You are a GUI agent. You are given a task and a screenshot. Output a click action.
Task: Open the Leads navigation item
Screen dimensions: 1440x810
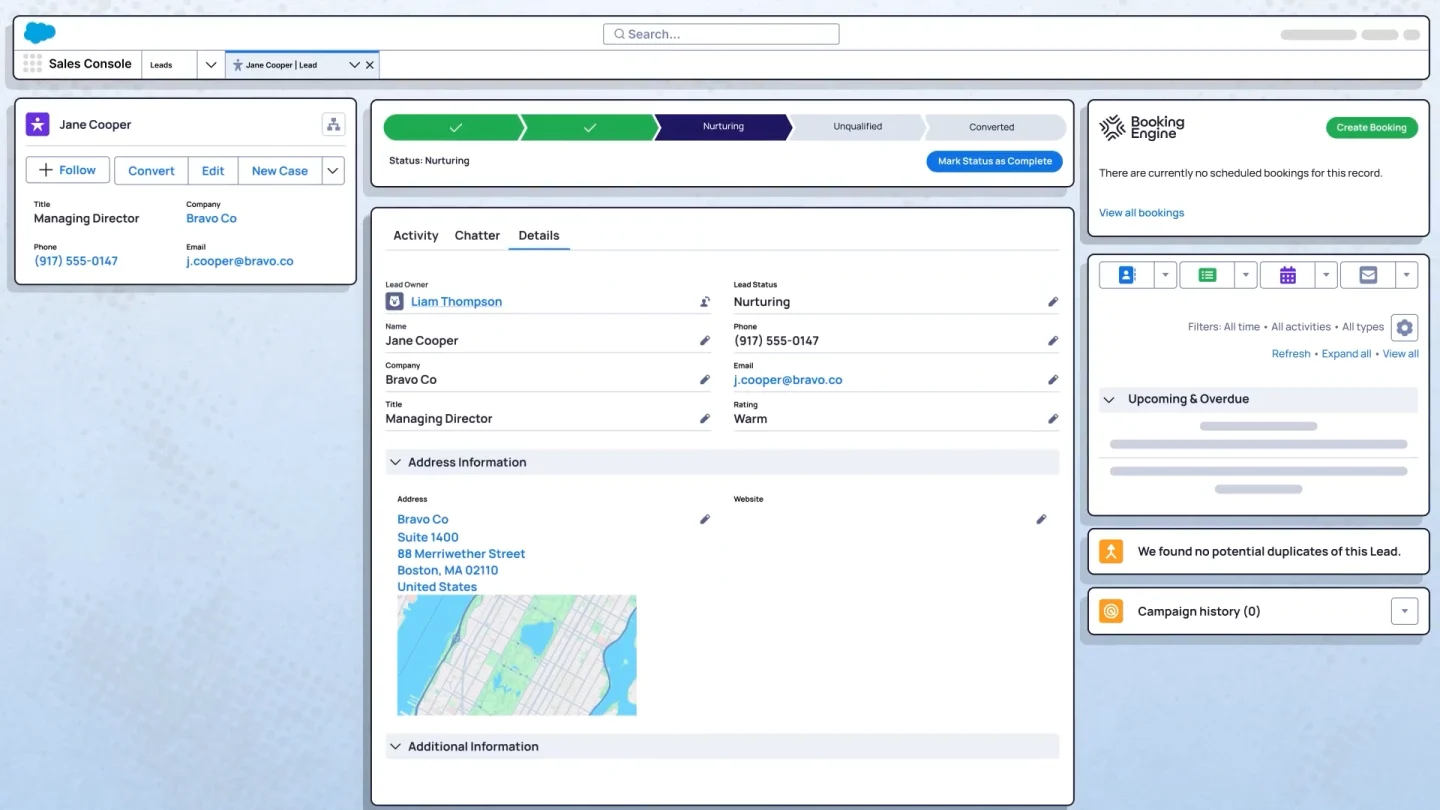point(161,65)
